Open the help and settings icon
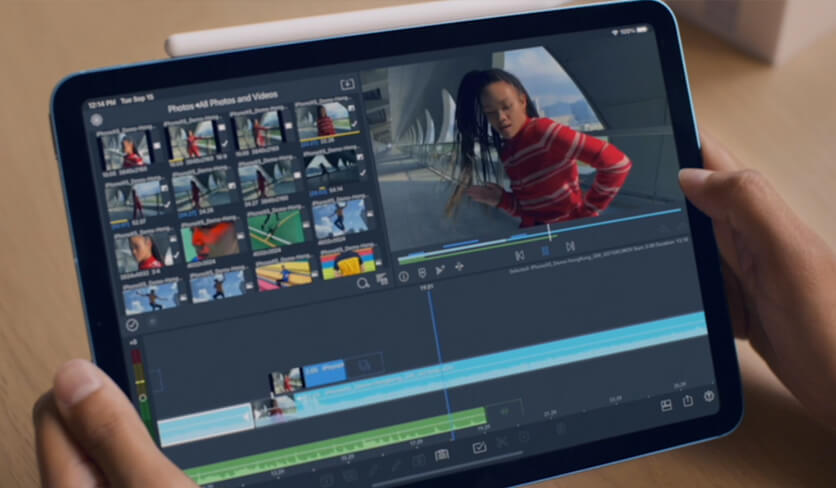 click(709, 396)
